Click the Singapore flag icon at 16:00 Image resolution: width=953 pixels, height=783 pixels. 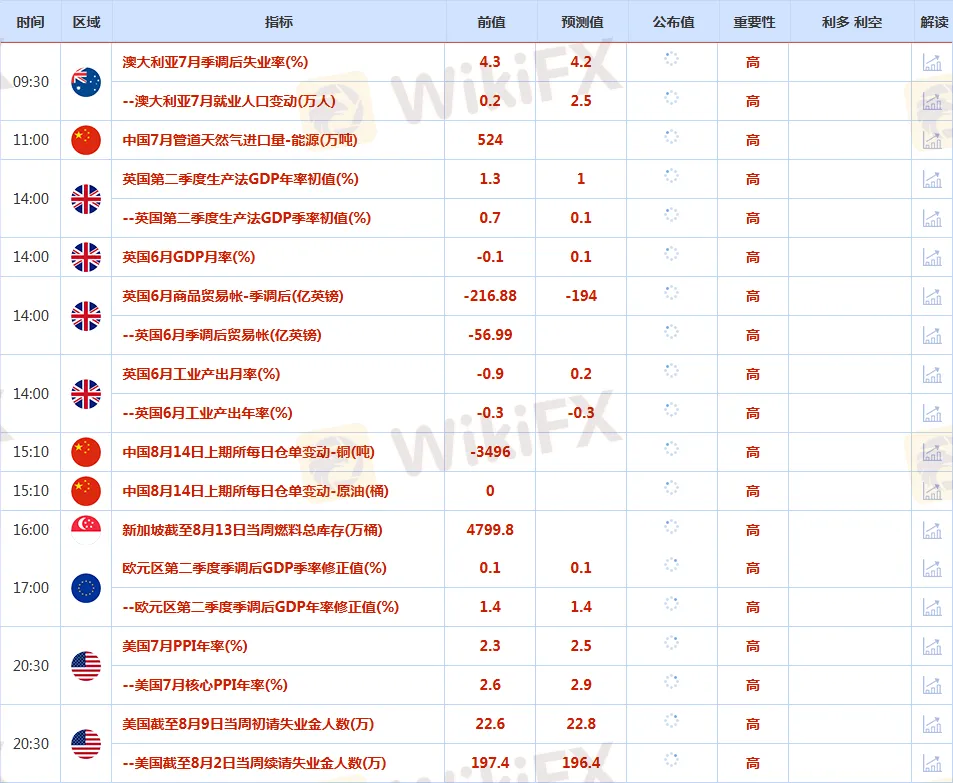pos(86,529)
